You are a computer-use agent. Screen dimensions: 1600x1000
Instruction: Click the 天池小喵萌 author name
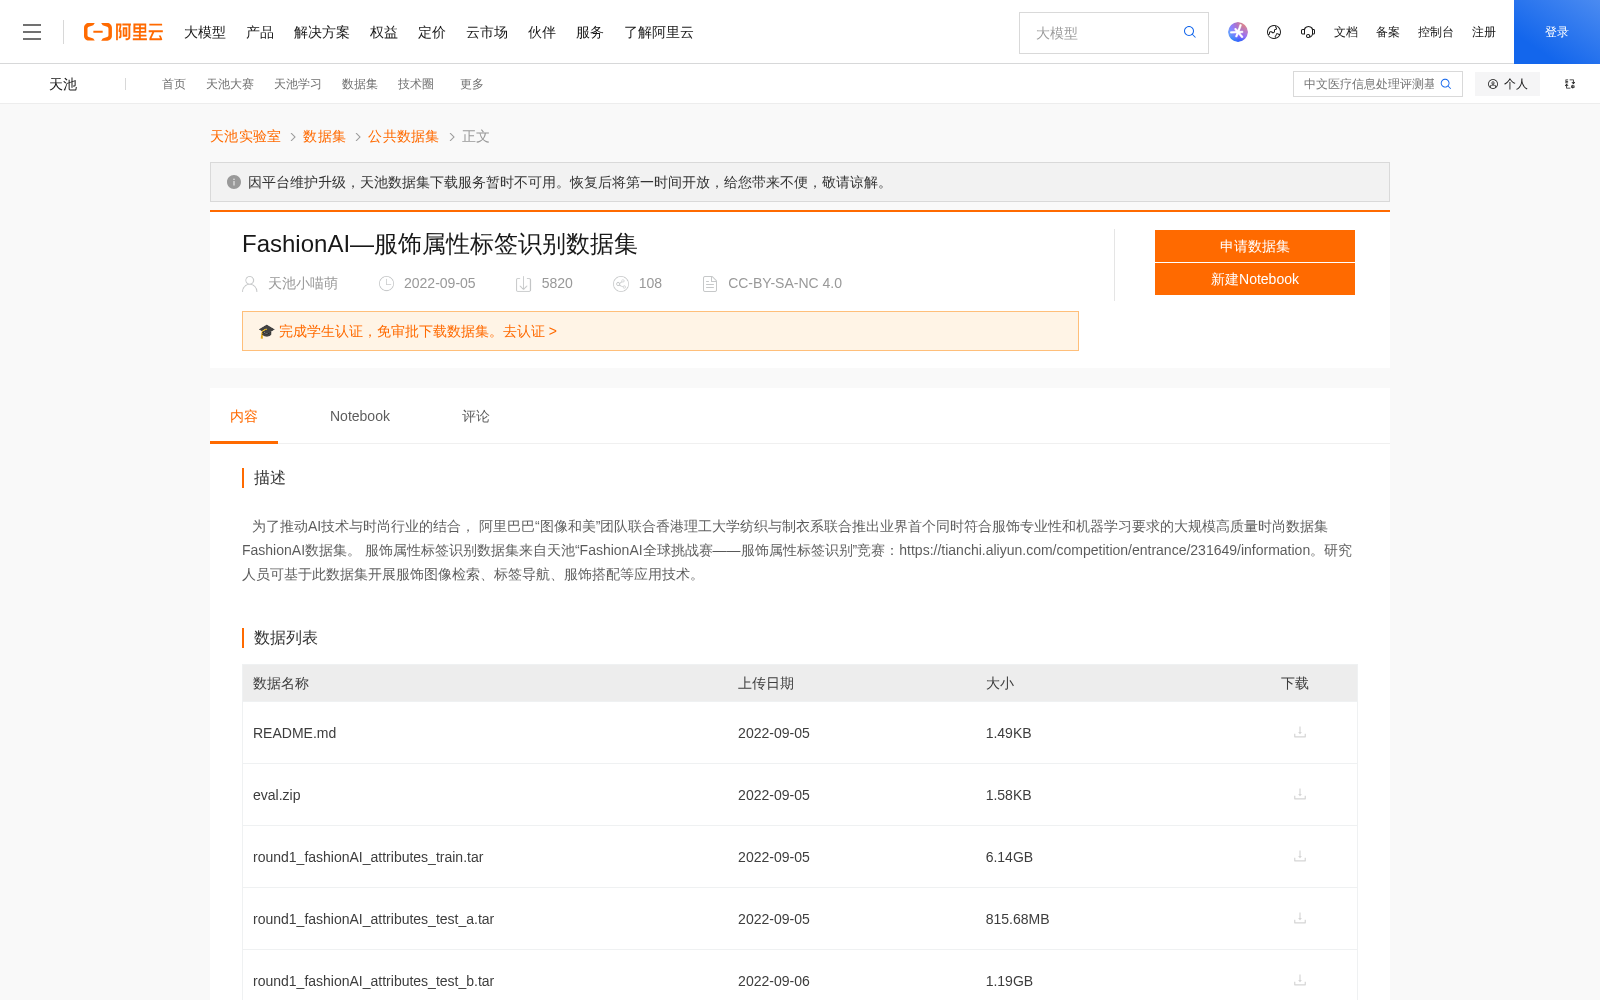(x=303, y=284)
